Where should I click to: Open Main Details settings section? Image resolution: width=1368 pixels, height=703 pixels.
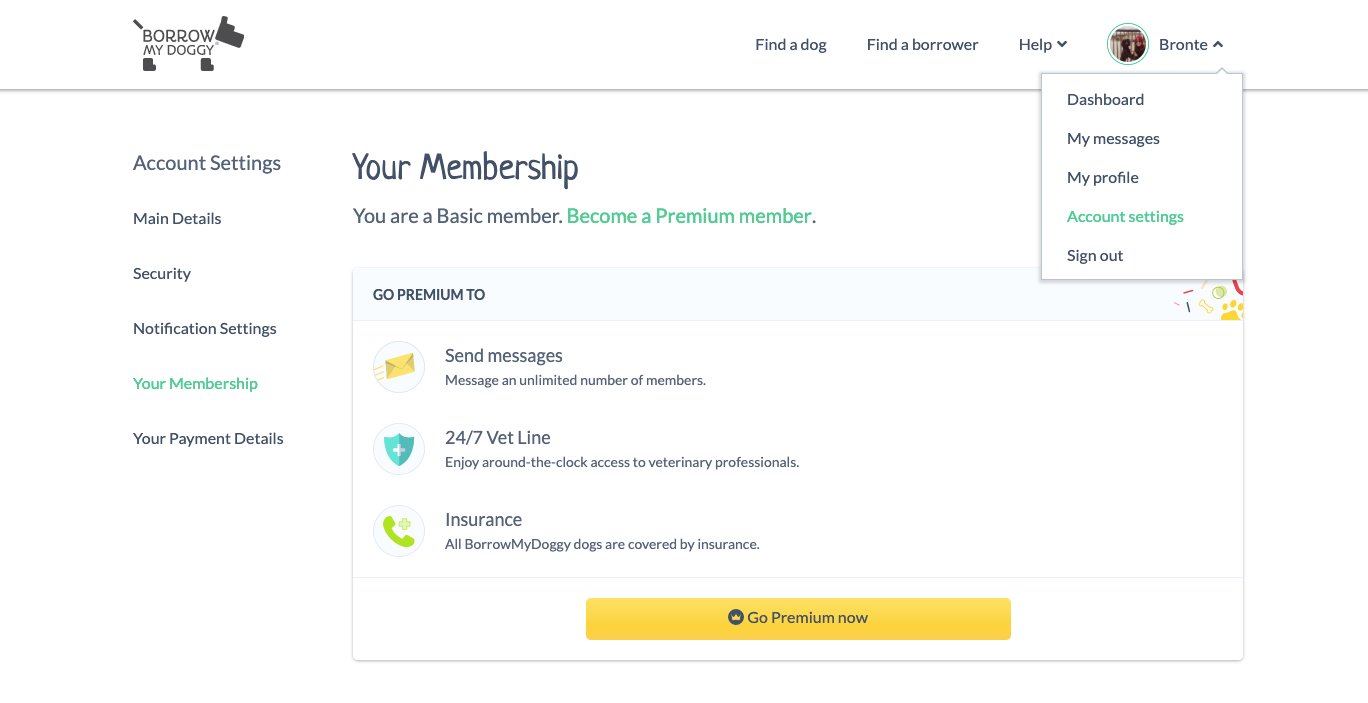[x=177, y=218]
